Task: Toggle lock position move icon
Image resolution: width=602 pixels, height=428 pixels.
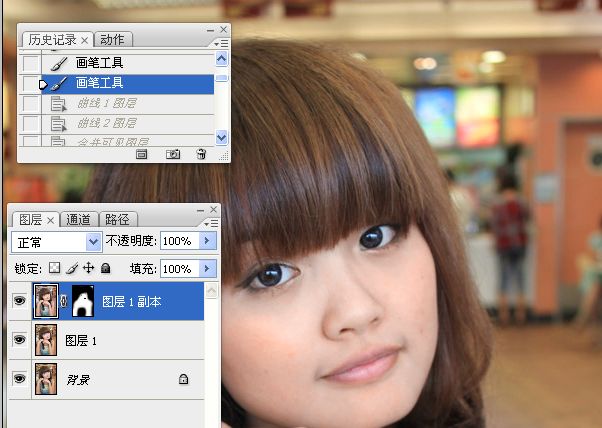Action: pyautogui.click(x=89, y=268)
